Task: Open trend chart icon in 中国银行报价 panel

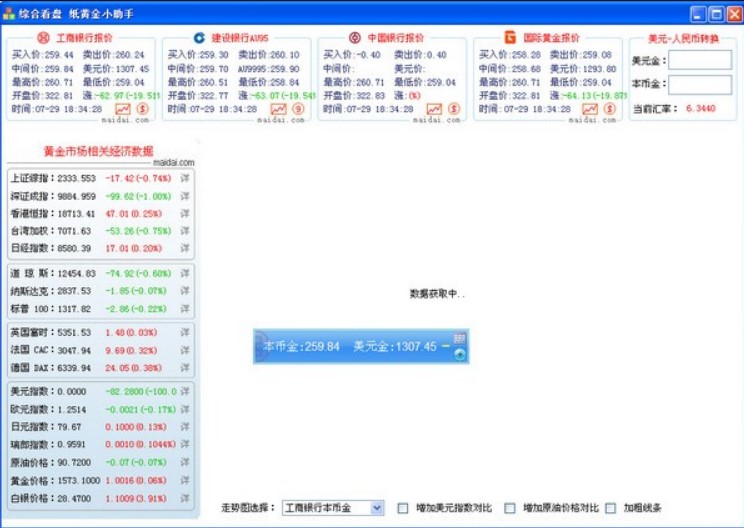Action: click(x=434, y=109)
